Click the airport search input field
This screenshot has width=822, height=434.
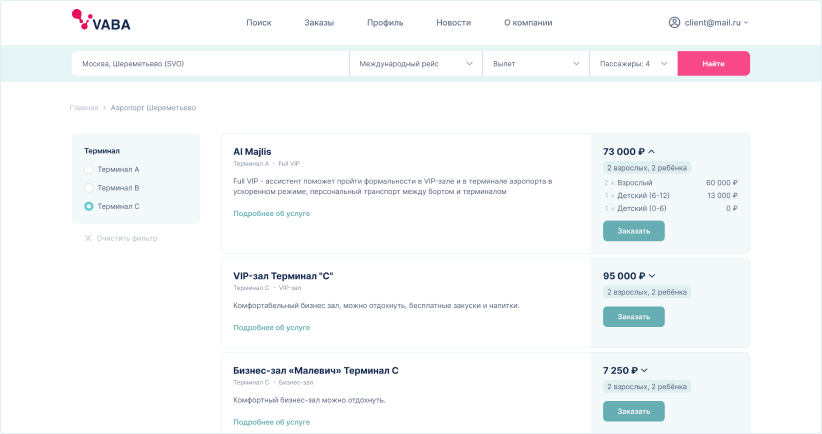[x=210, y=64]
